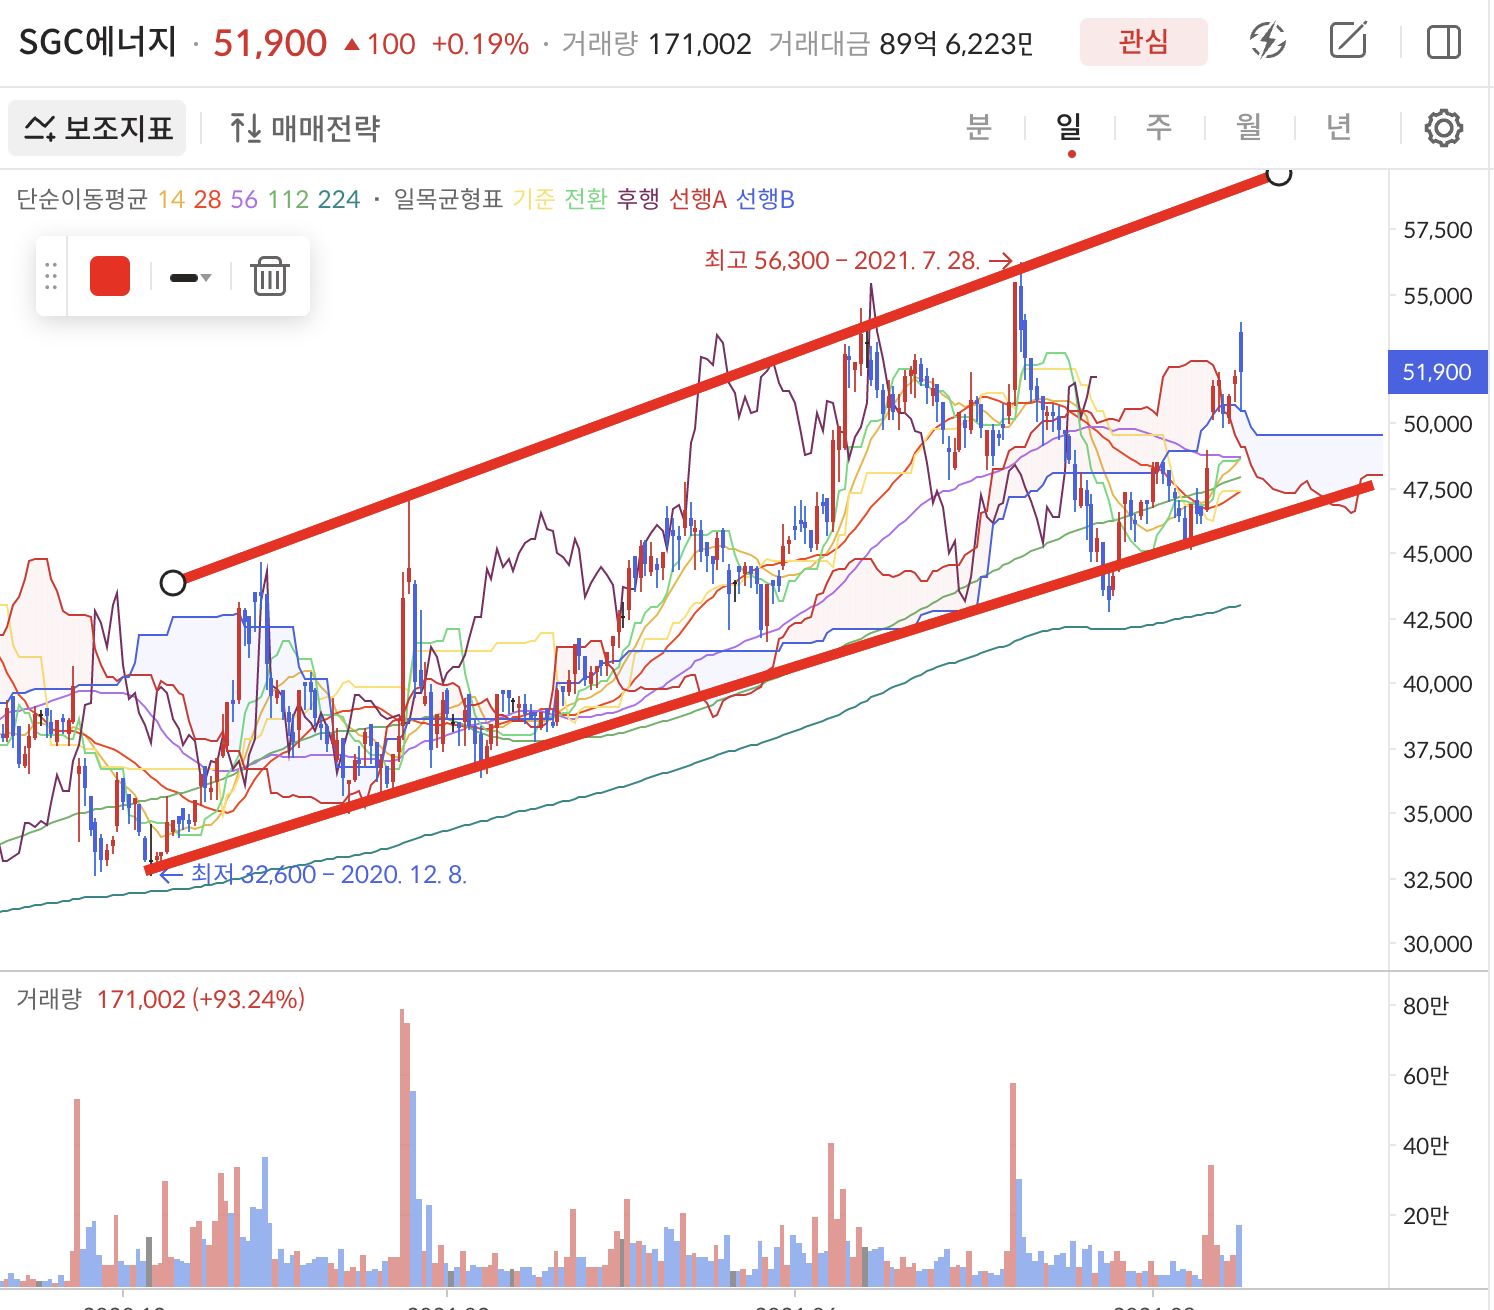Select the 112 moving average period

point(288,199)
